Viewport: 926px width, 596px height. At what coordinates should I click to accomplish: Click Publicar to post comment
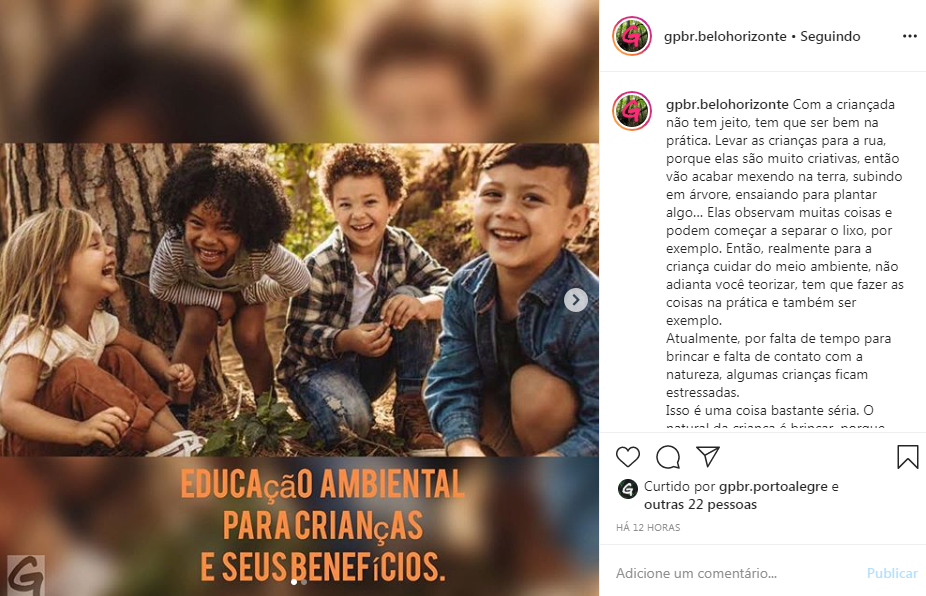pos(892,573)
